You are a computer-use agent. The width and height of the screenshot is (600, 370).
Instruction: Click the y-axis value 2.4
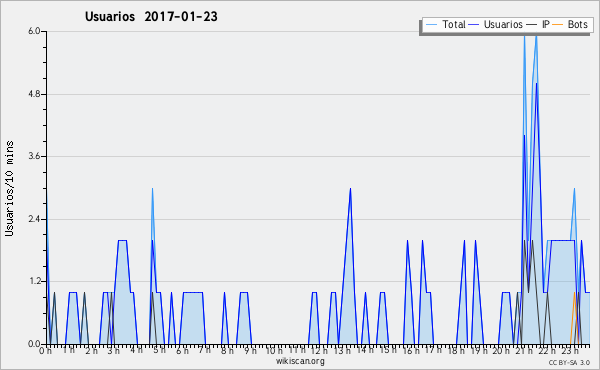pos(34,219)
